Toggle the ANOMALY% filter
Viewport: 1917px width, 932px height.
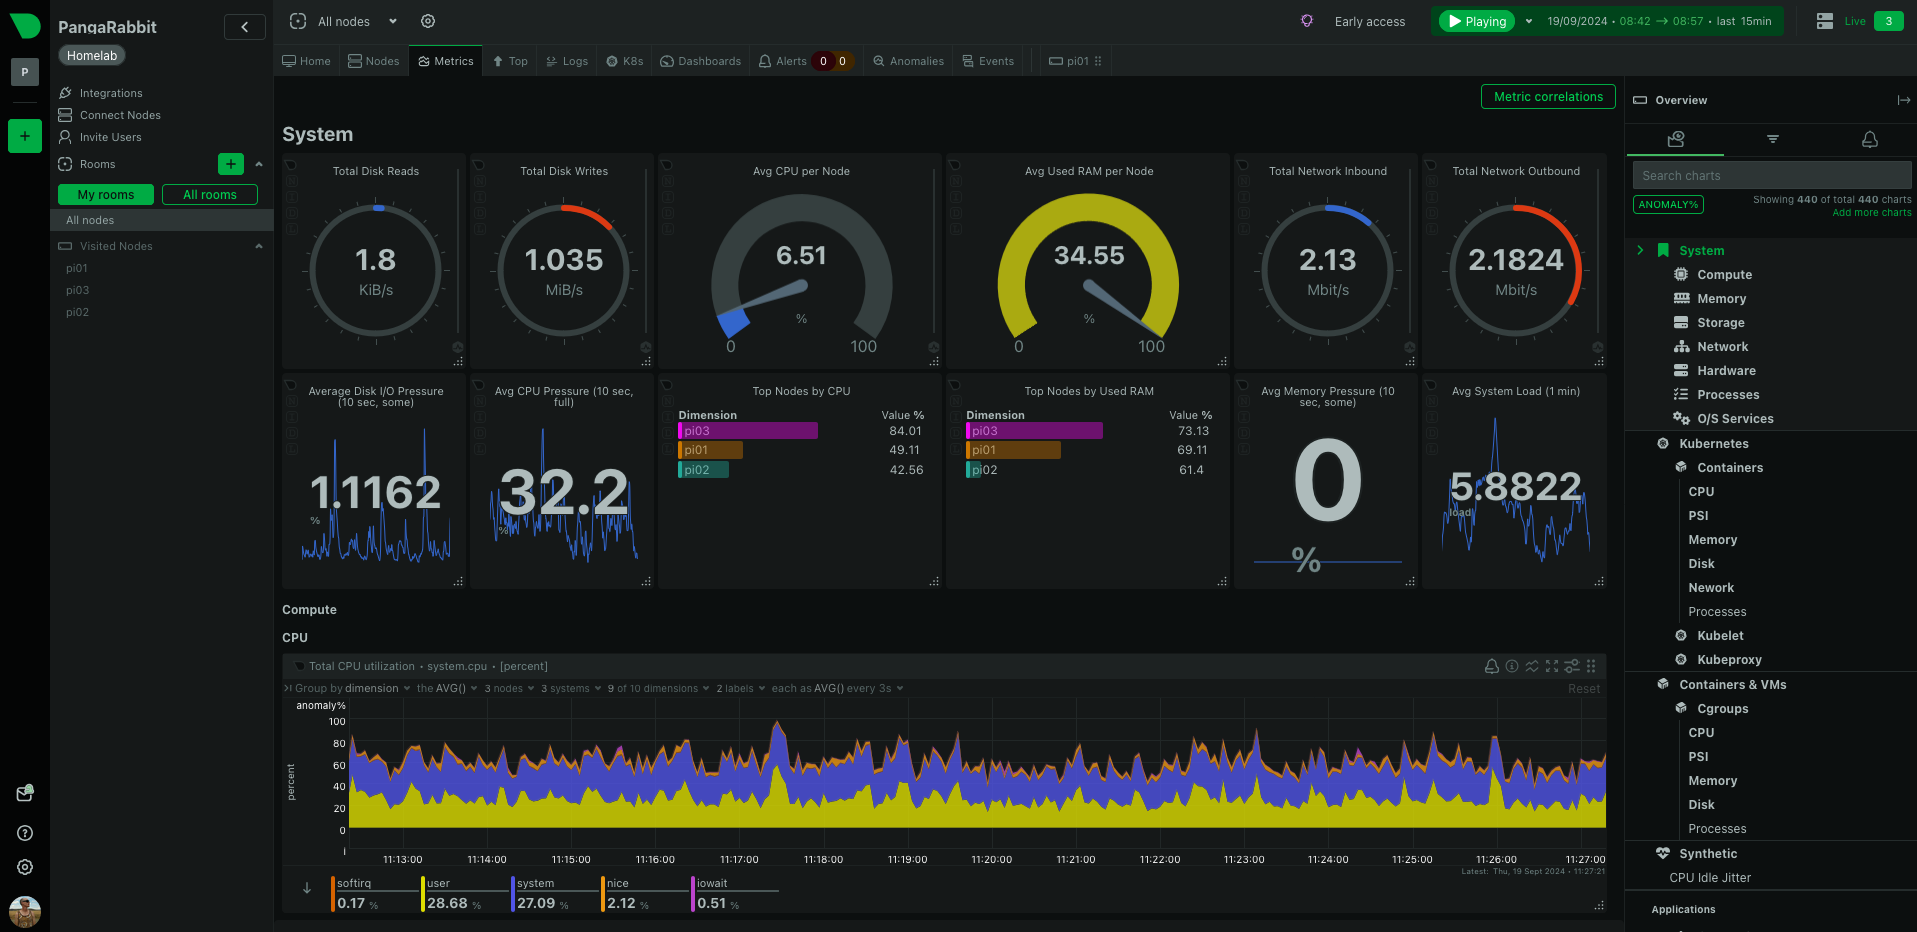tap(1667, 204)
